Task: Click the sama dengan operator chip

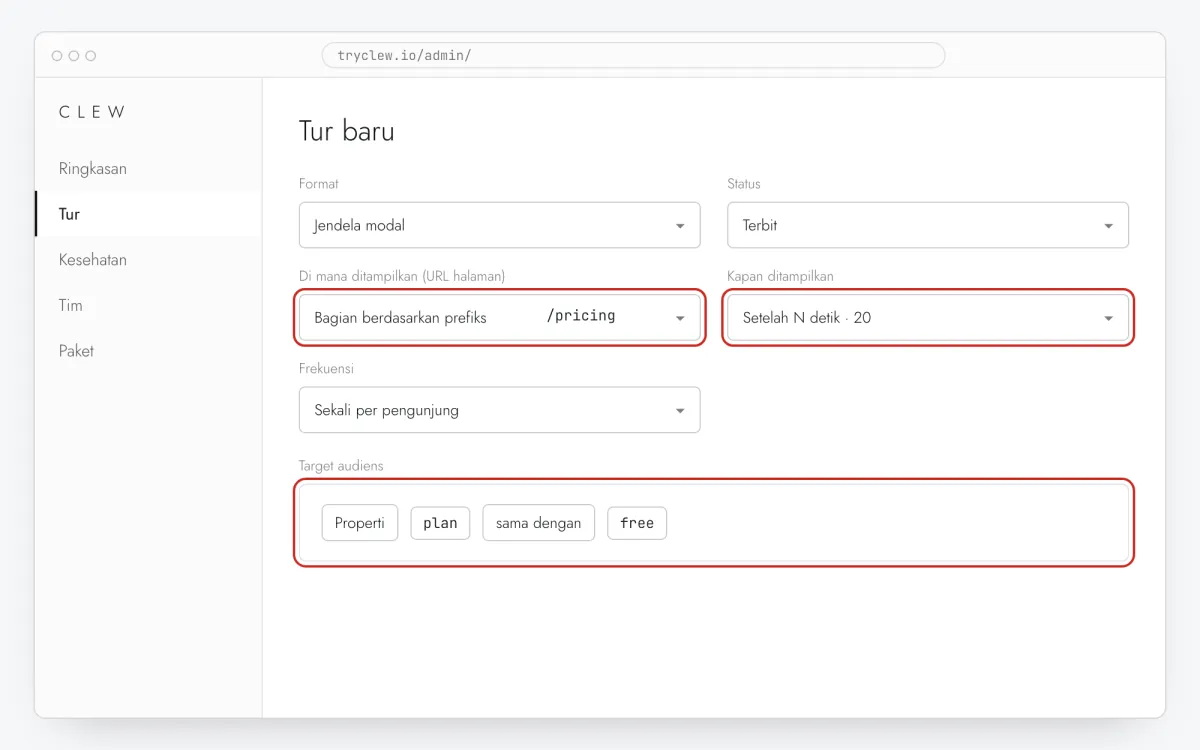Action: point(538,523)
